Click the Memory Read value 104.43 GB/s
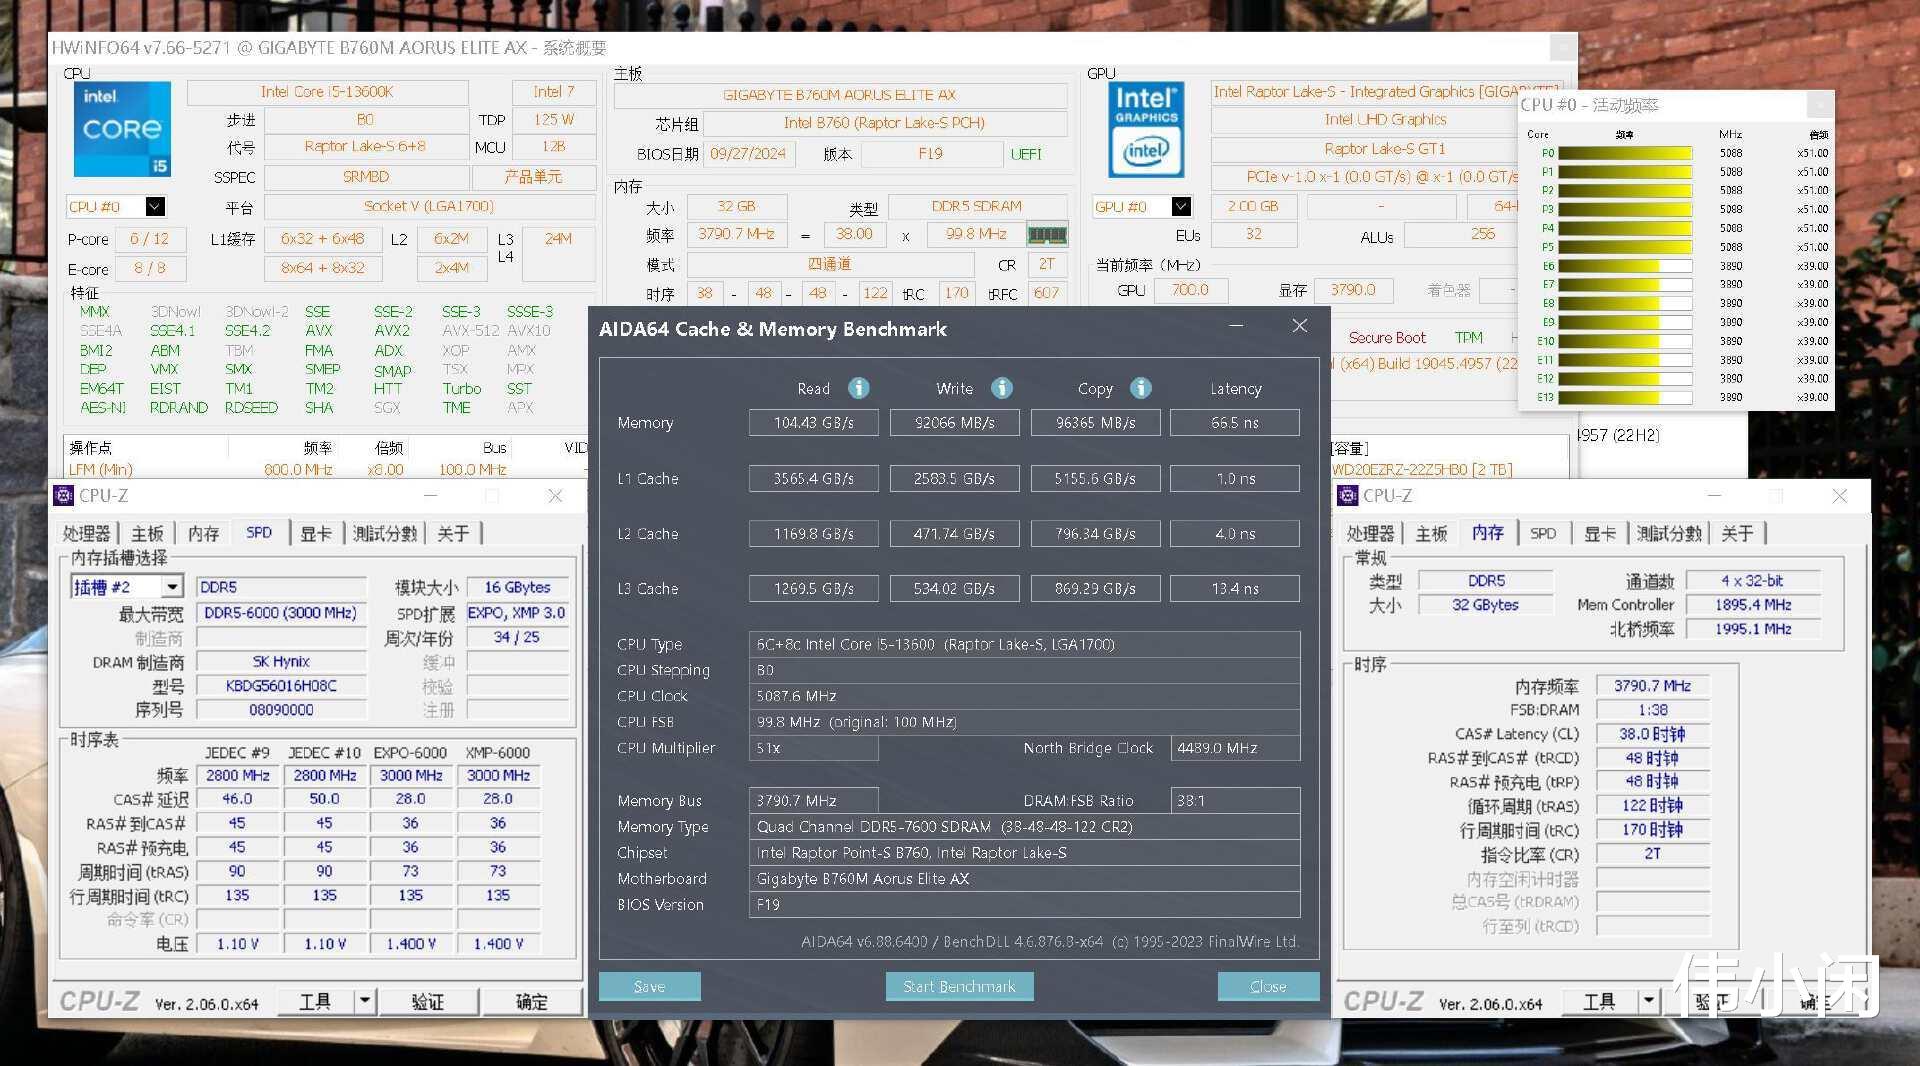 [x=814, y=423]
